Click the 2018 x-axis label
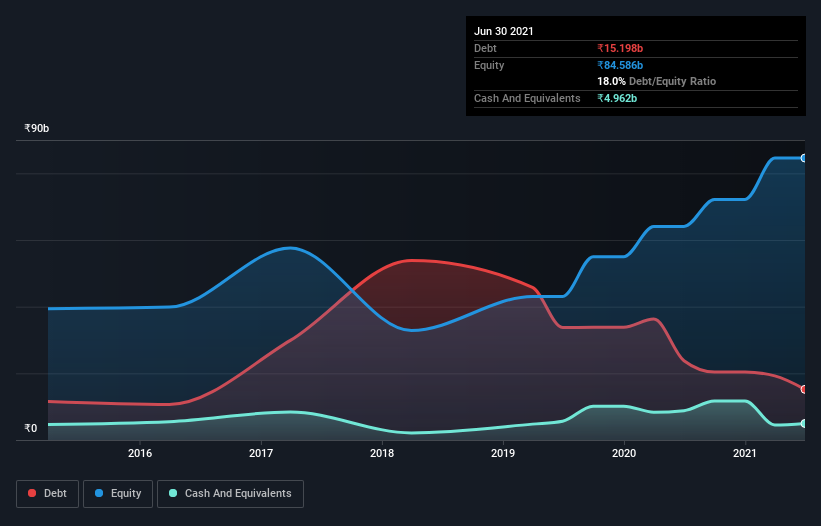Viewport: 821px width, 526px height. point(382,453)
